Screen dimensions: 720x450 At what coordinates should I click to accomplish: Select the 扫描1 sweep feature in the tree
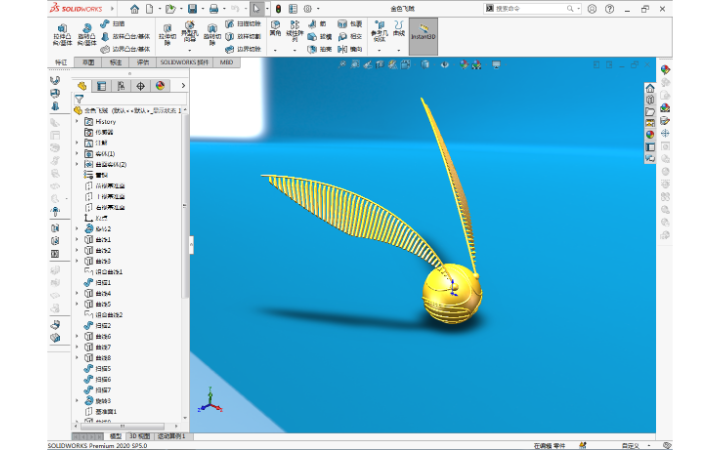point(103,282)
